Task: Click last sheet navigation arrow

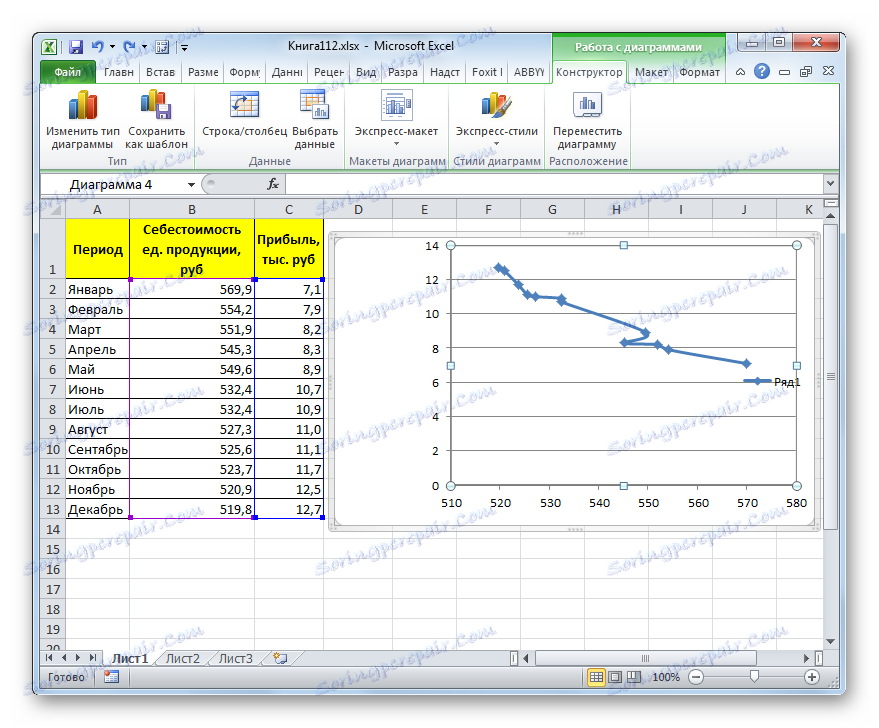Action: (92, 657)
